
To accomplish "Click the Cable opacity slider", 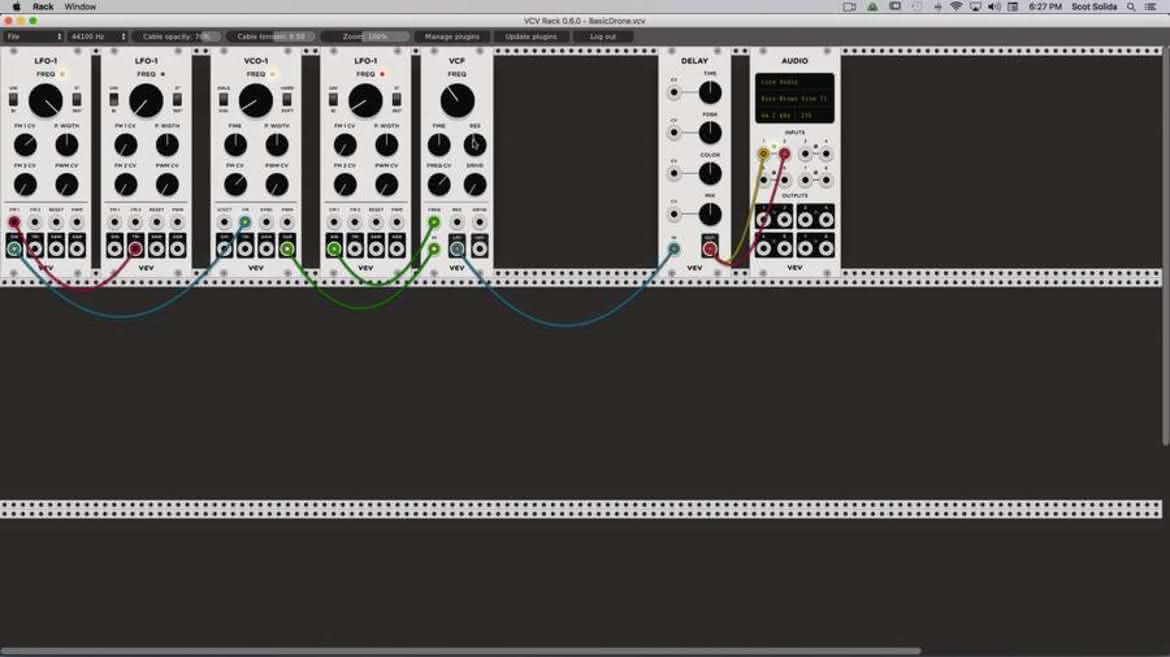I will 177,37.
